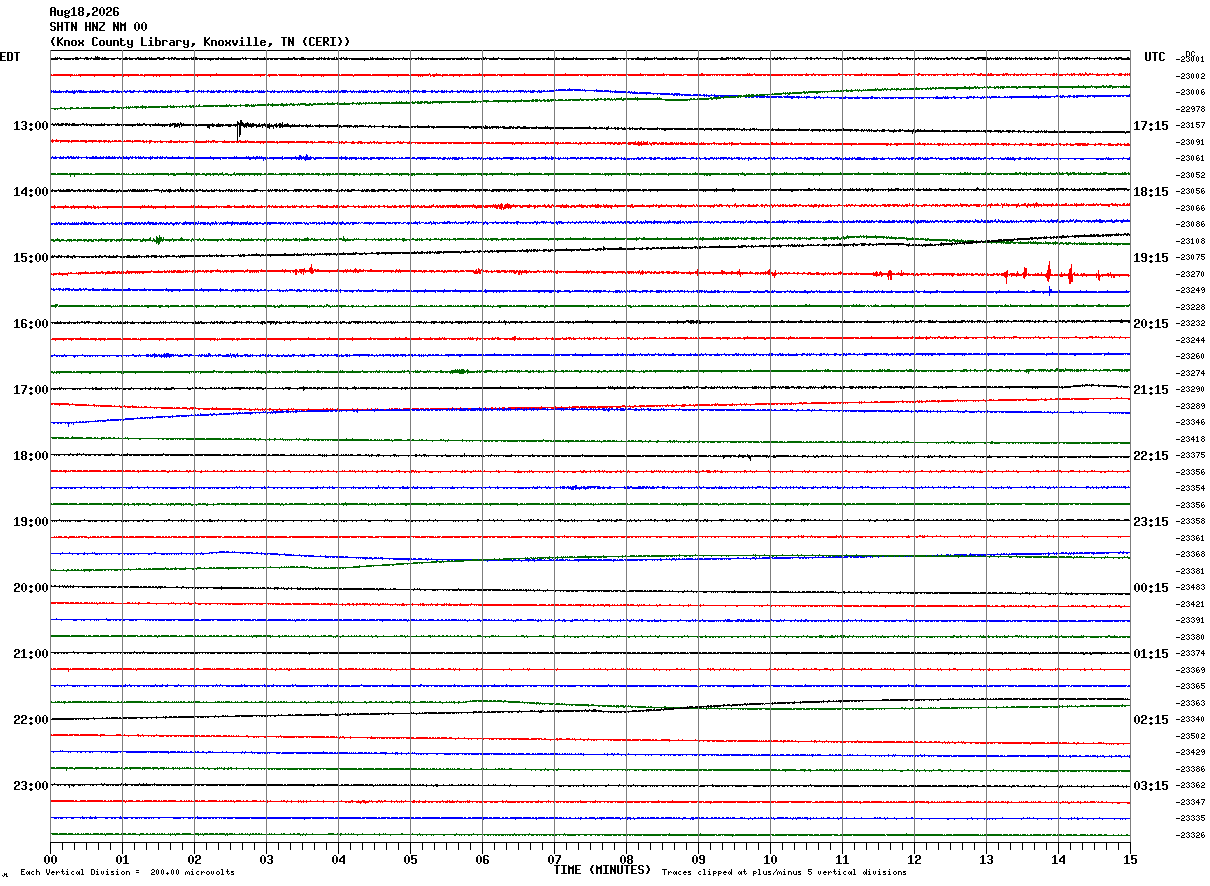Click the 03:15 UTC time label

[1151, 786]
